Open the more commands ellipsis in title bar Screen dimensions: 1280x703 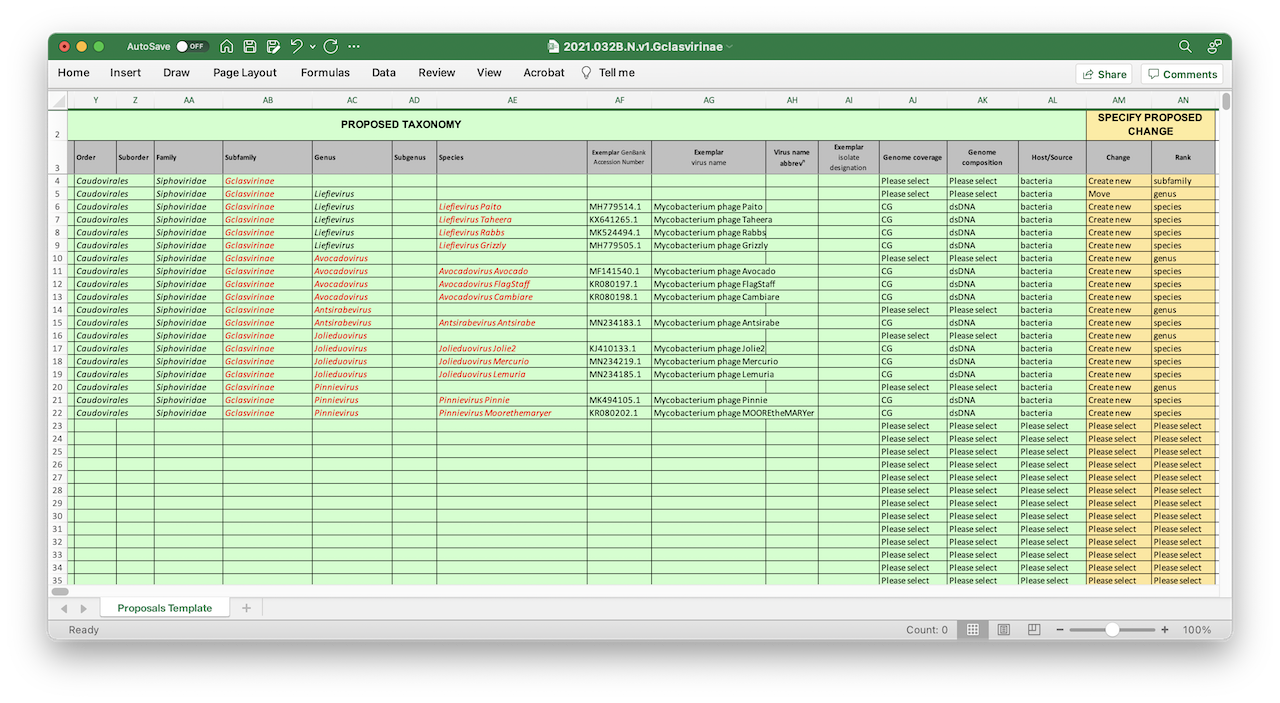pos(354,46)
